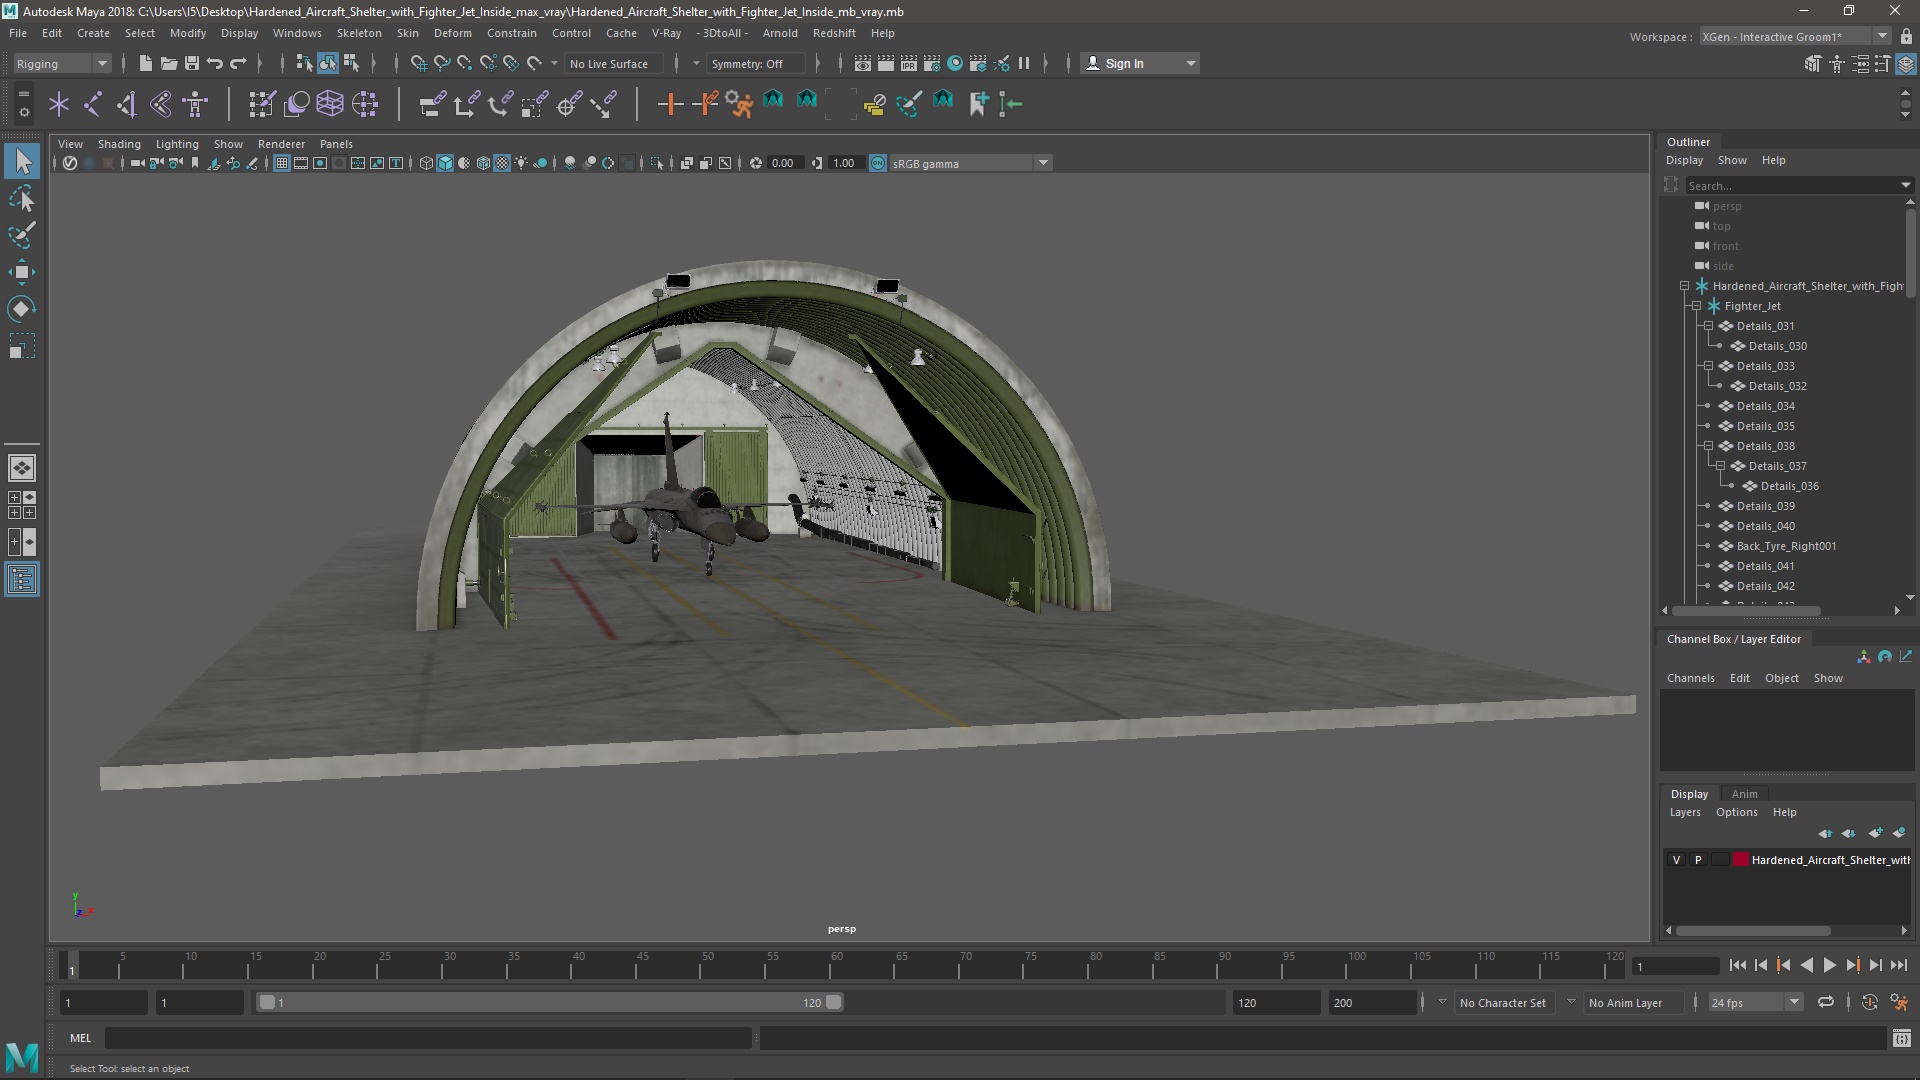Redo the last undone action

(238, 63)
